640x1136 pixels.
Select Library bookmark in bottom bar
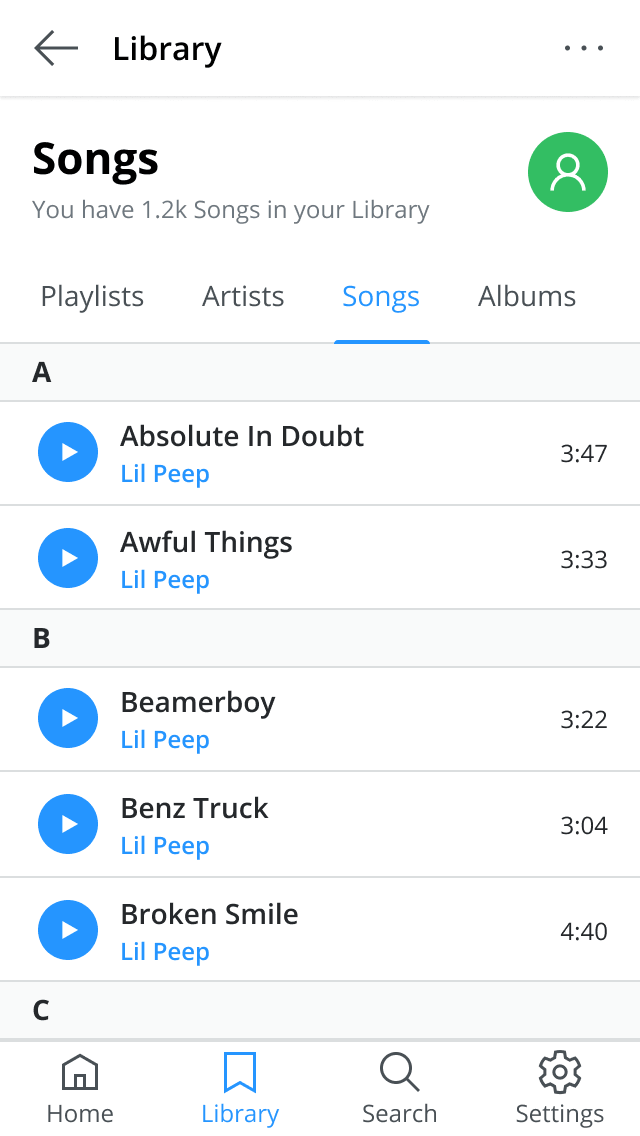pyautogui.click(x=240, y=1090)
